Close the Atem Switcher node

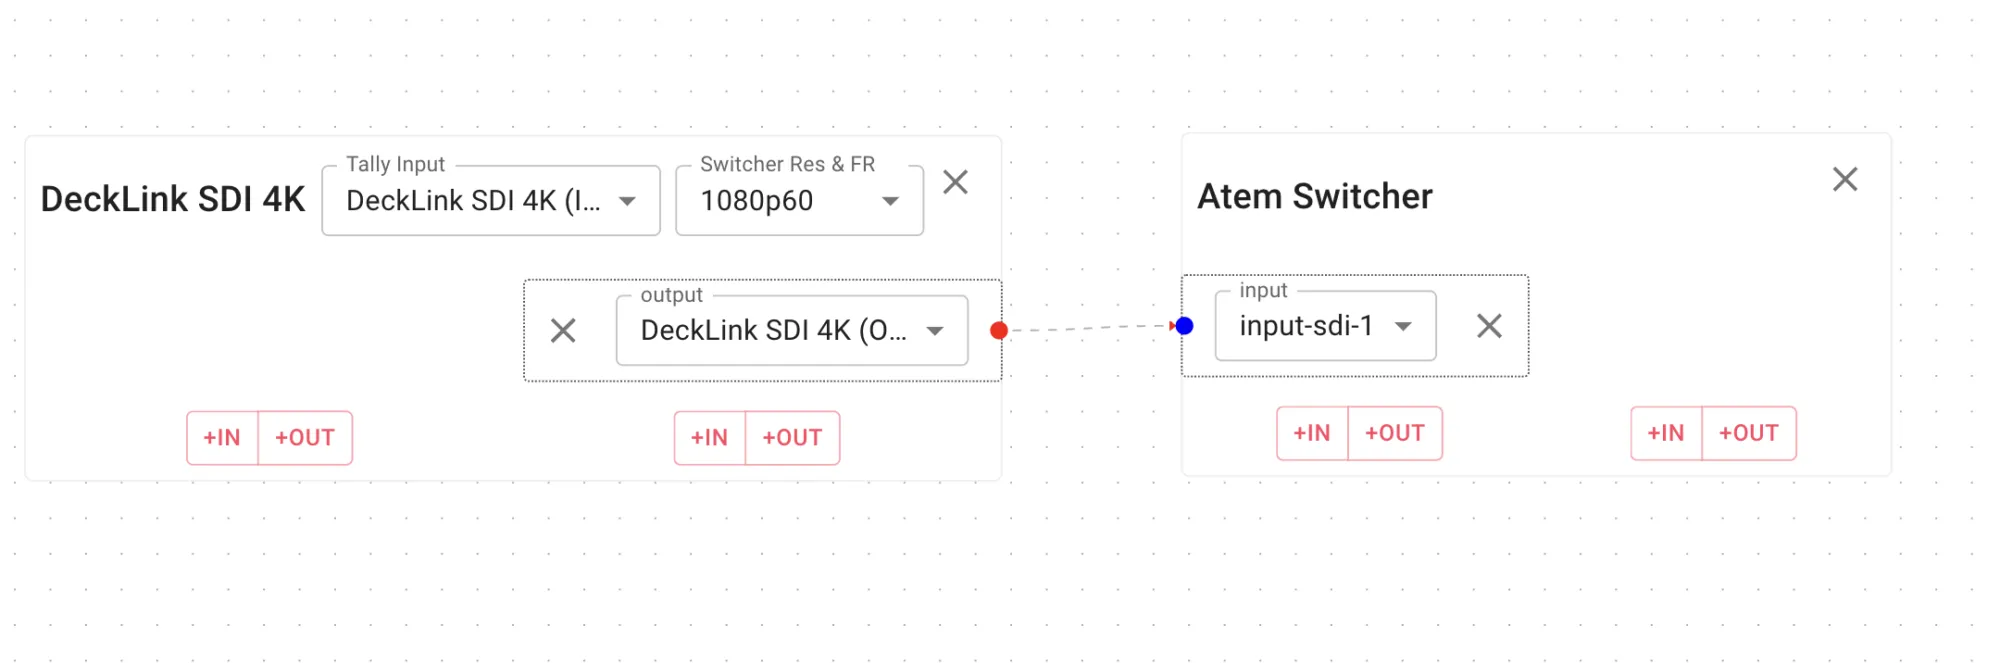coord(1844,179)
